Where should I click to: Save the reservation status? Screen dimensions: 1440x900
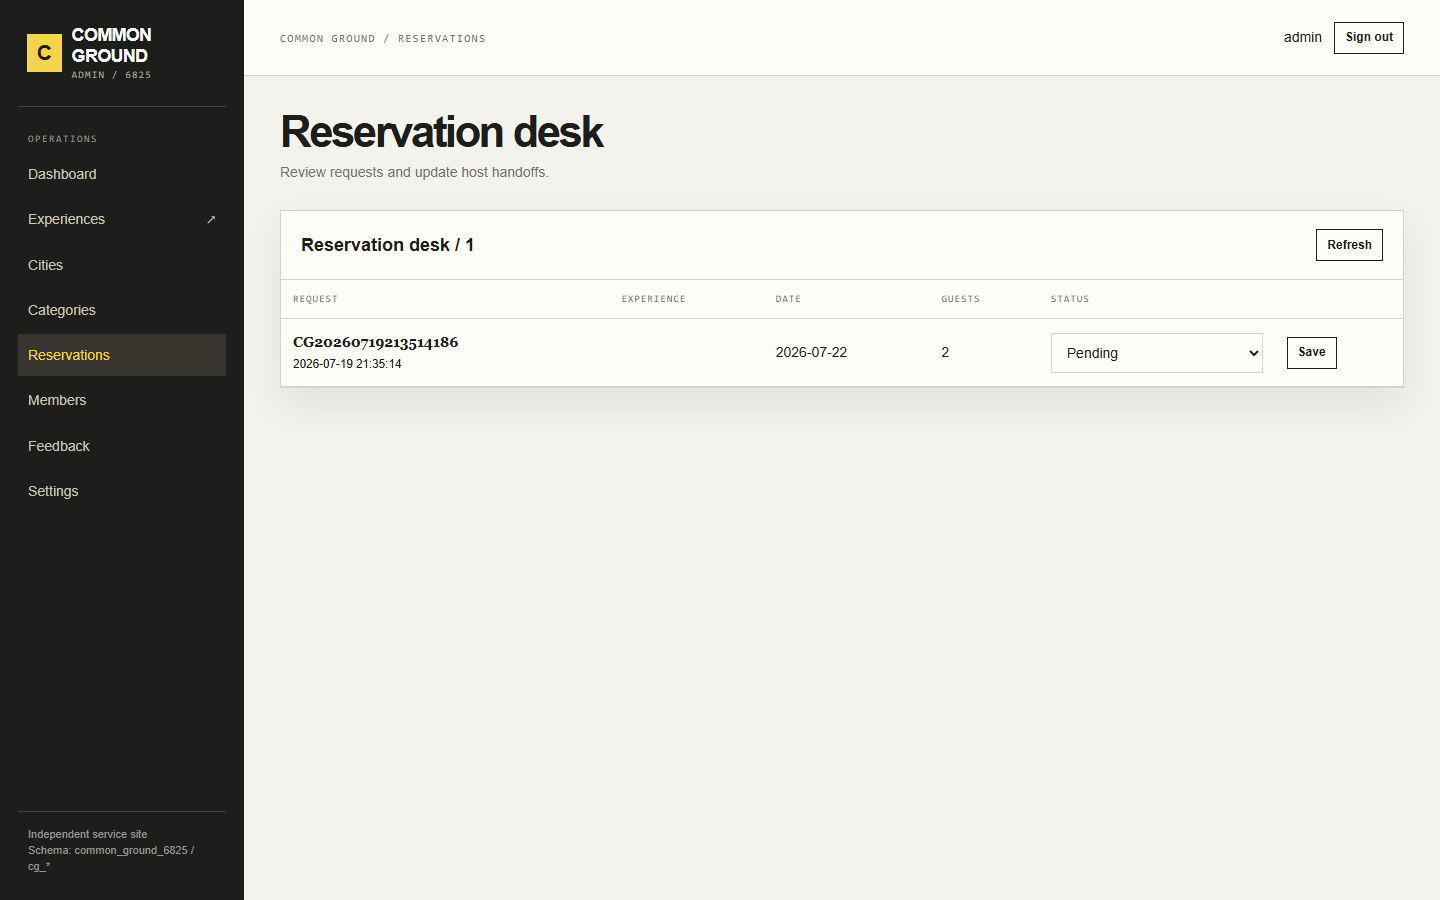tap(1312, 352)
